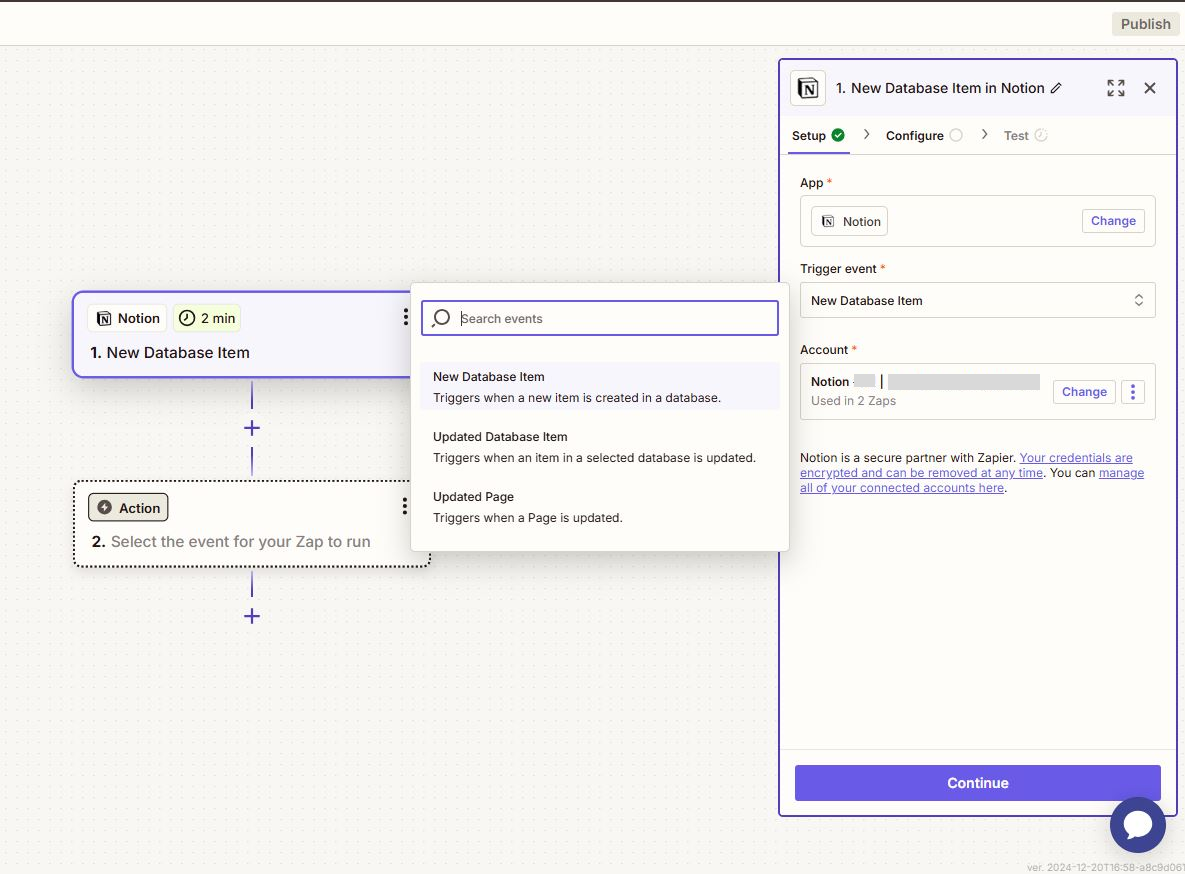Screen dimensions: 1185x874
Task: Expand the panel to full screen
Action: 1115,88
